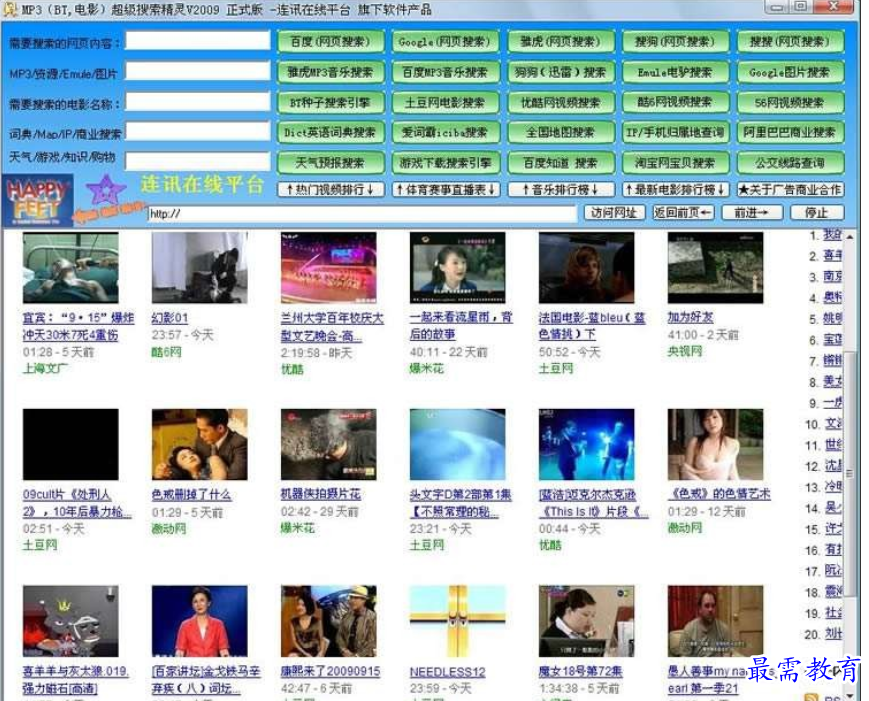Focus the 天气/游戏/知识/购物 input field
Screen dimensions: 869x701
coord(198,161)
